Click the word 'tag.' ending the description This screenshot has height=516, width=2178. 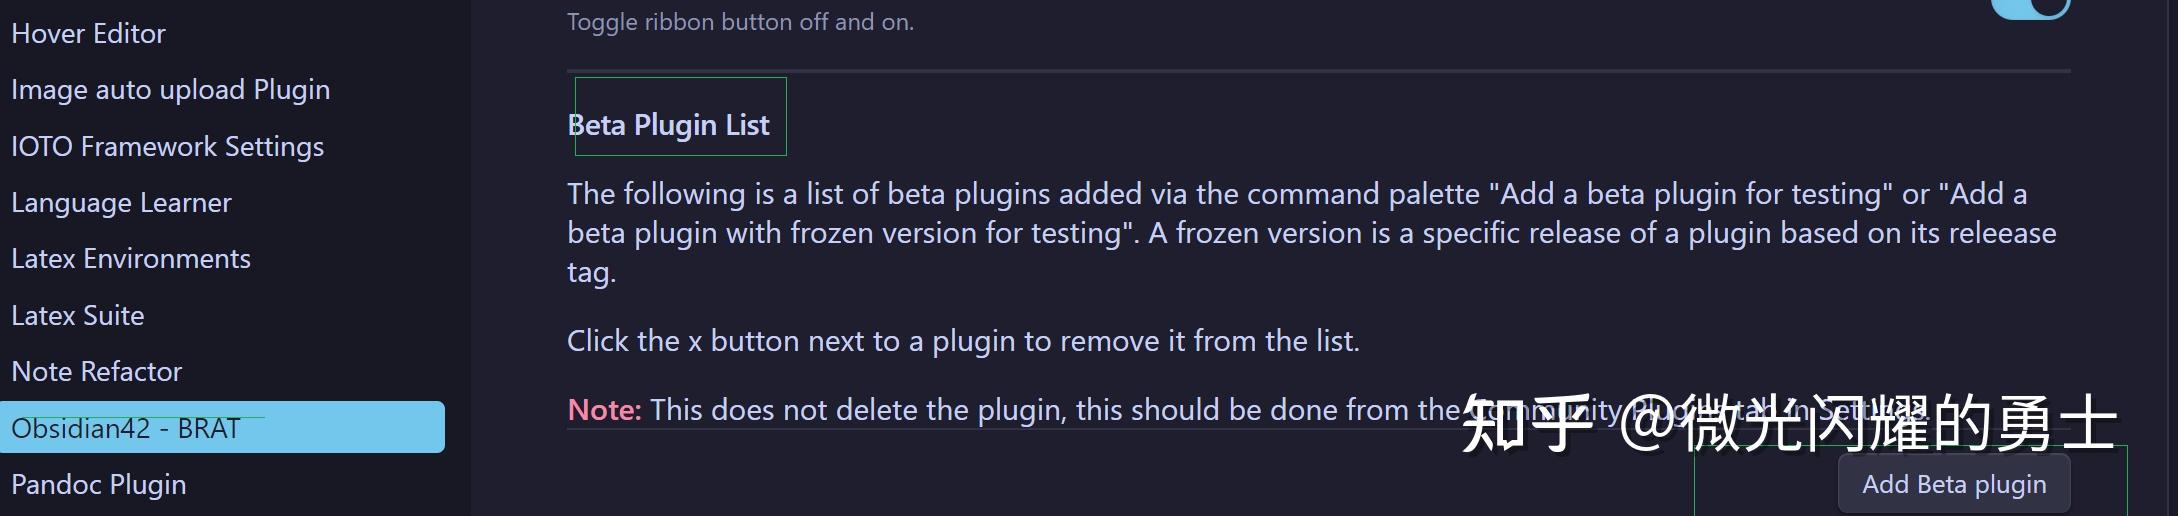coord(591,272)
